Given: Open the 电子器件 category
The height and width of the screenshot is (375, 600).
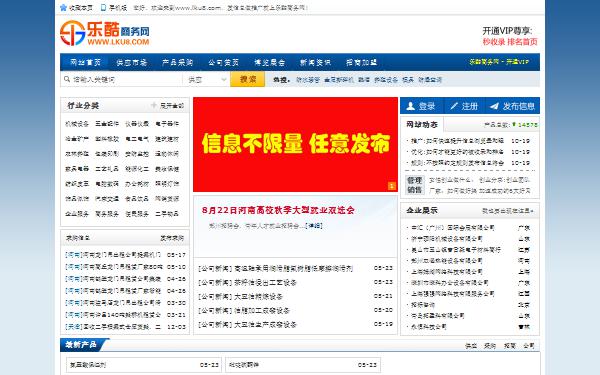Looking at the screenshot, I should pyautogui.click(x=167, y=124).
